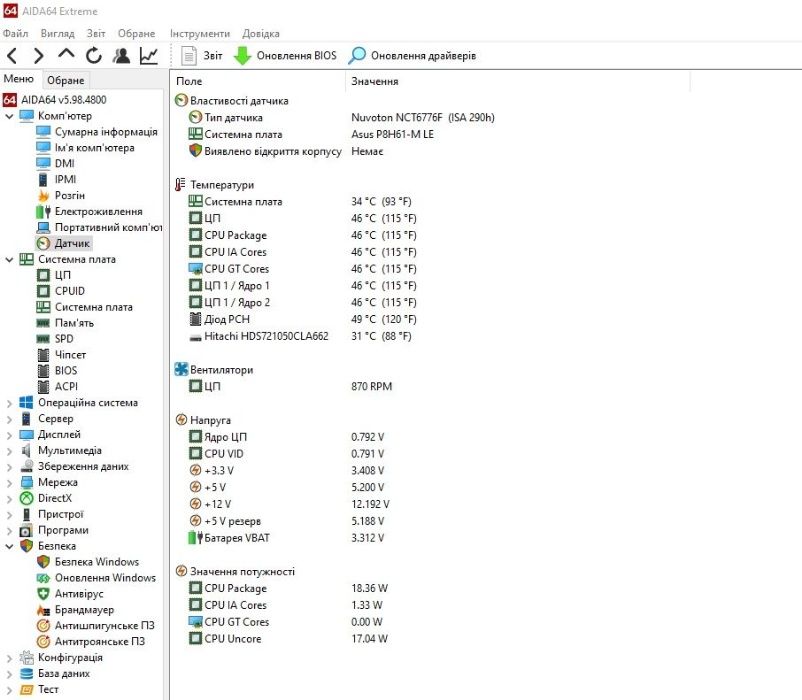This screenshot has height=700, width=802.
Task: Open Оновлення Windows item
Action: pyautogui.click(x=96, y=578)
